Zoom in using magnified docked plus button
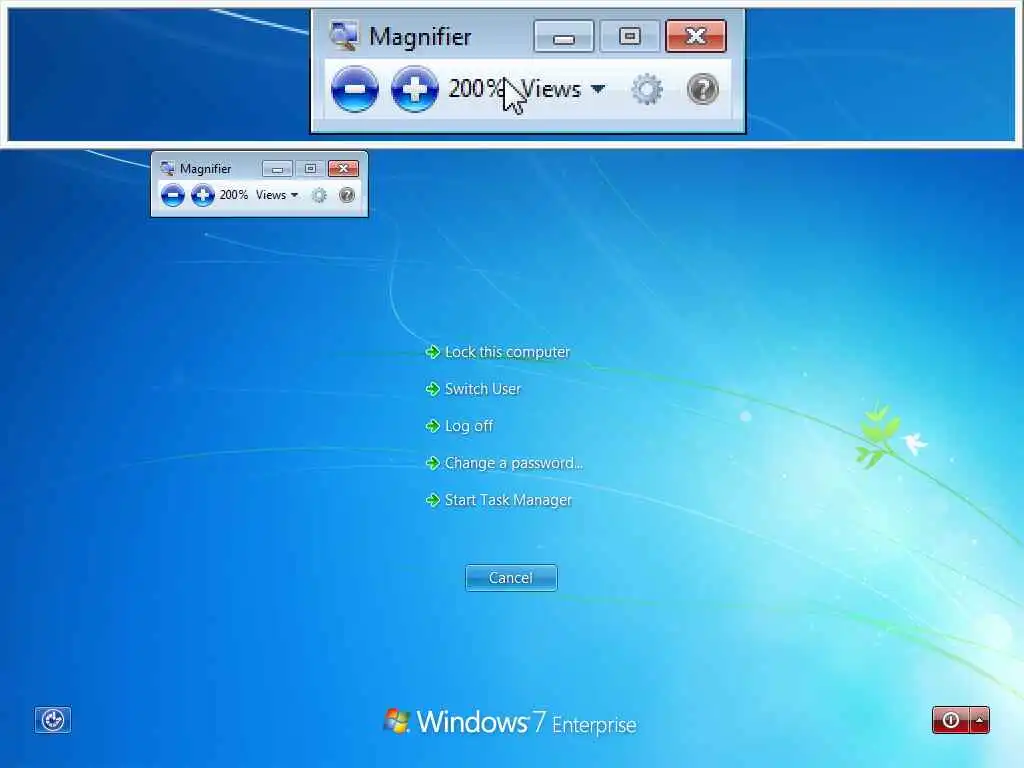 point(415,89)
